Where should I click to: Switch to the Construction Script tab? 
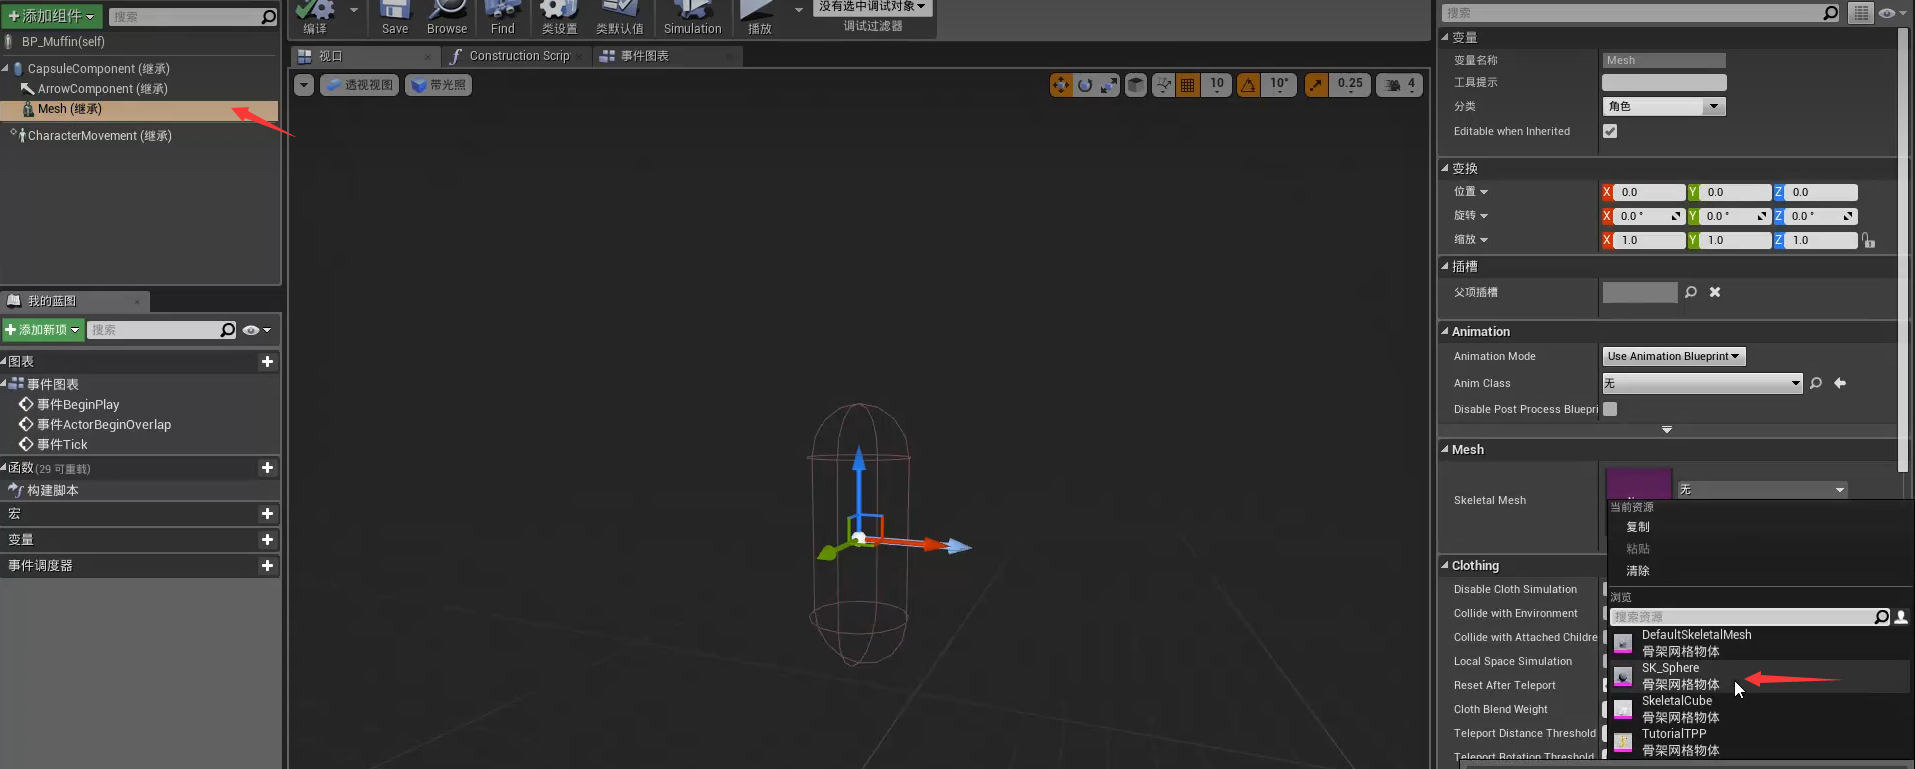(518, 56)
